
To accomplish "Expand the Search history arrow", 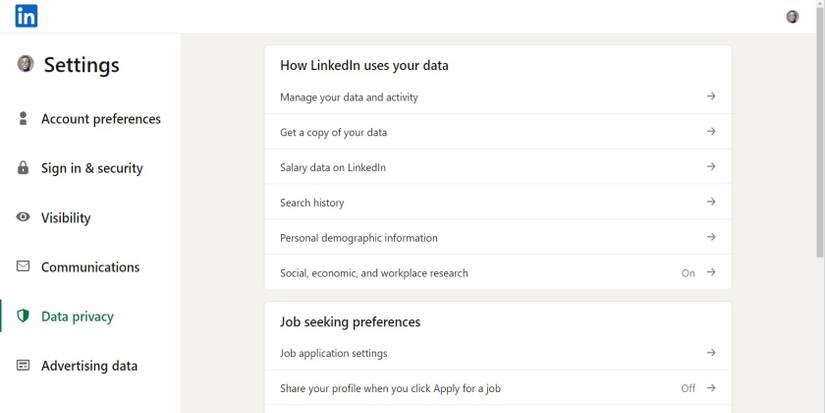I will click(711, 202).
